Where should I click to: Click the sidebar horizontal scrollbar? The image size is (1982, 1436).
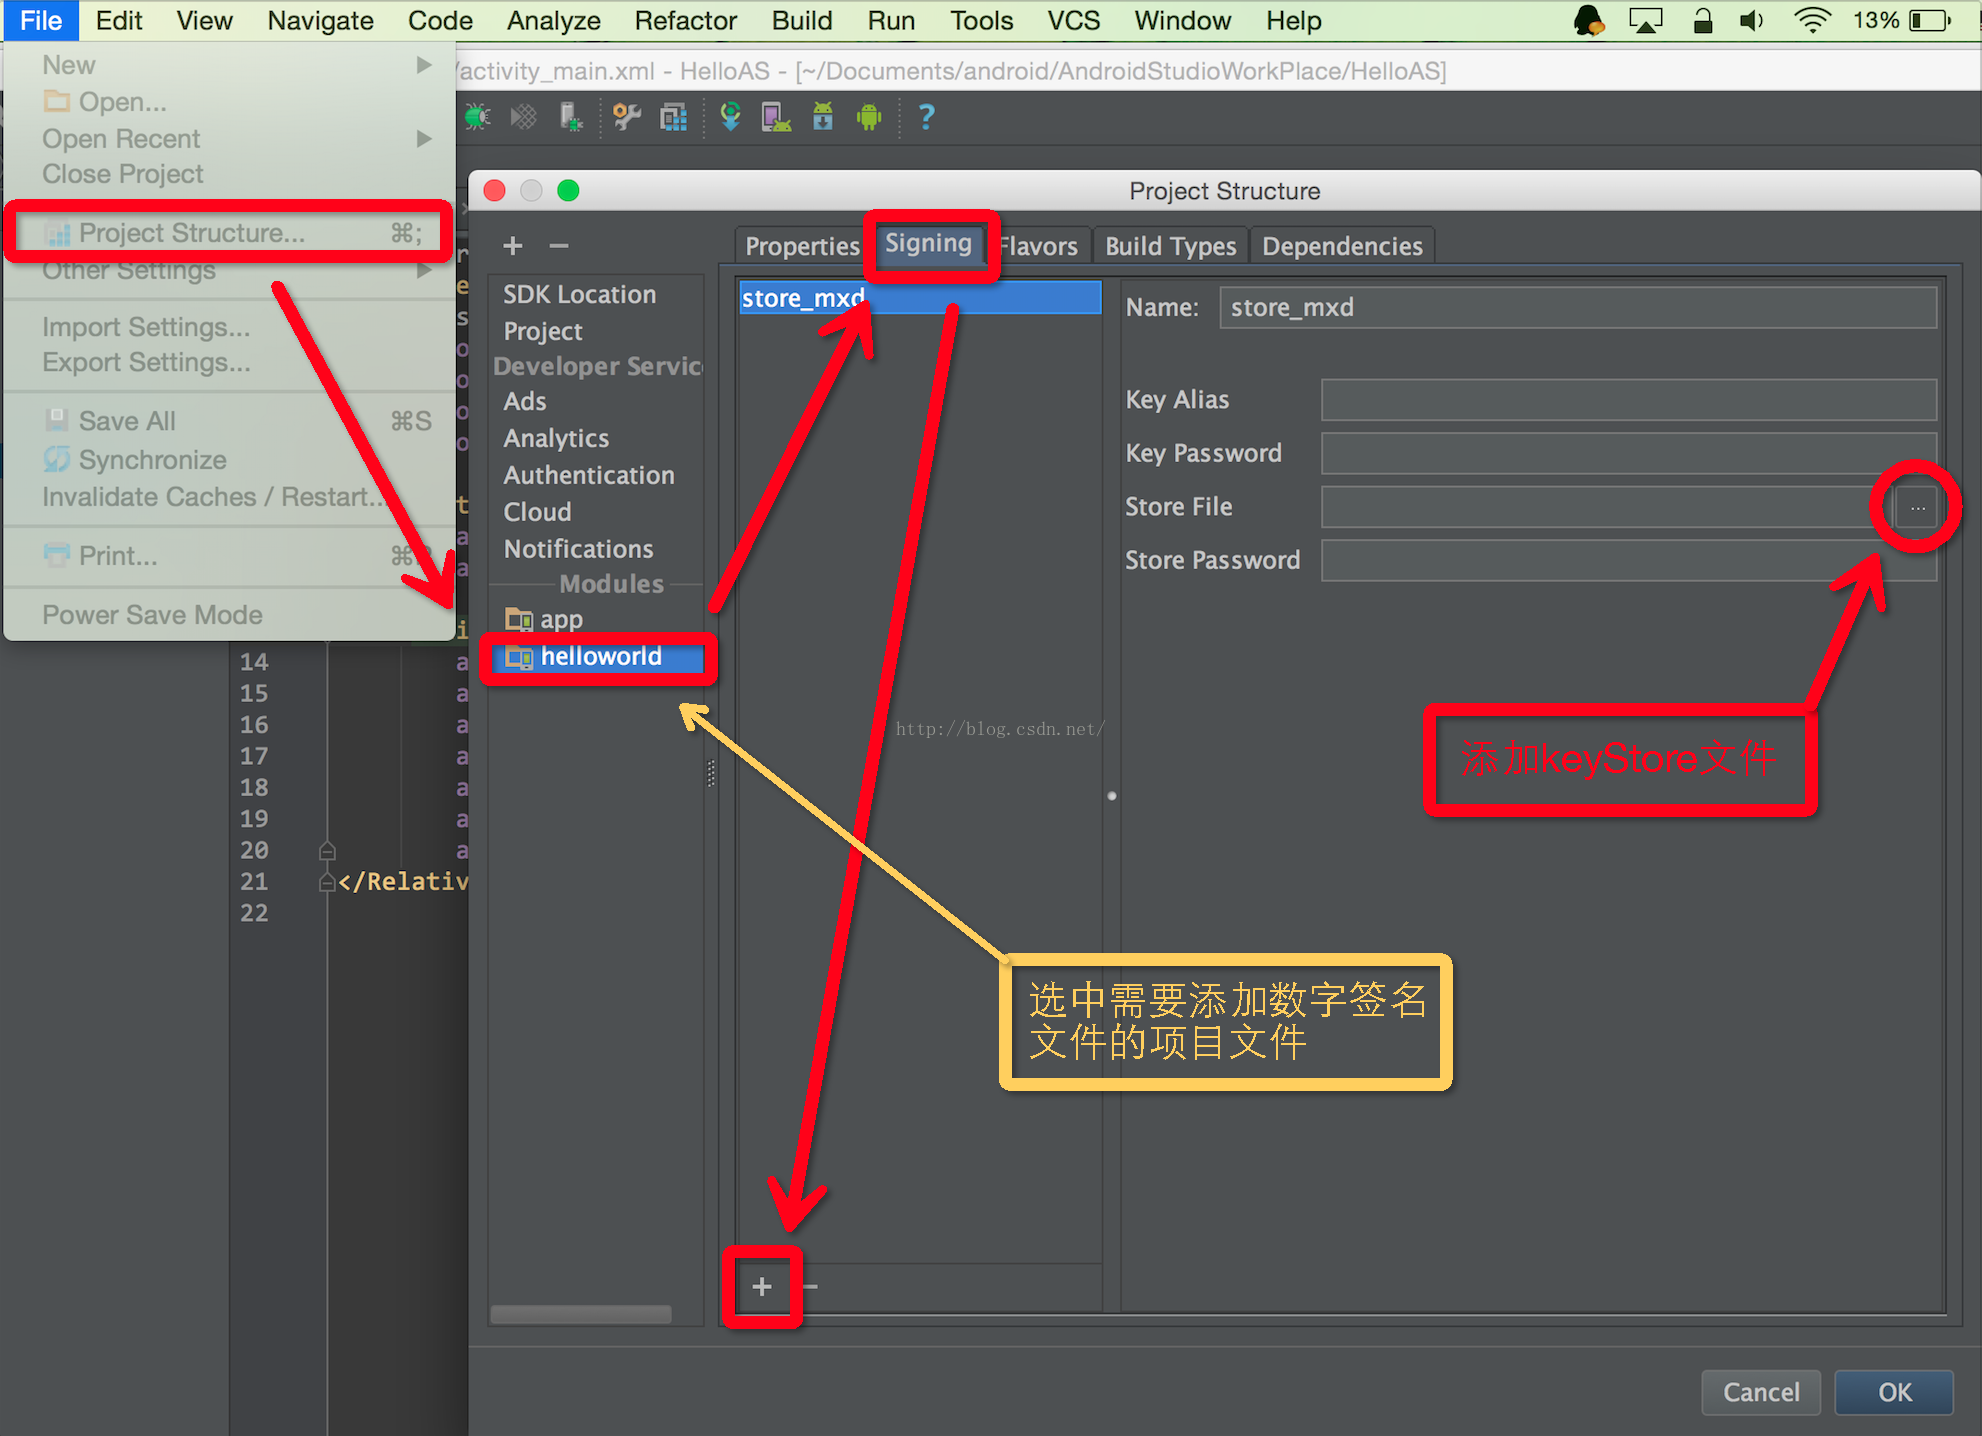coord(580,1313)
